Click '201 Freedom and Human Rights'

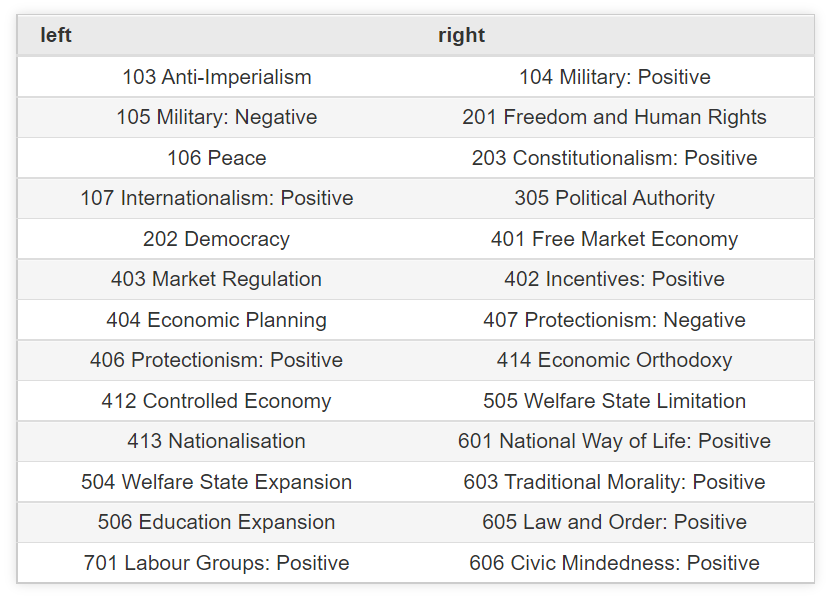click(615, 117)
